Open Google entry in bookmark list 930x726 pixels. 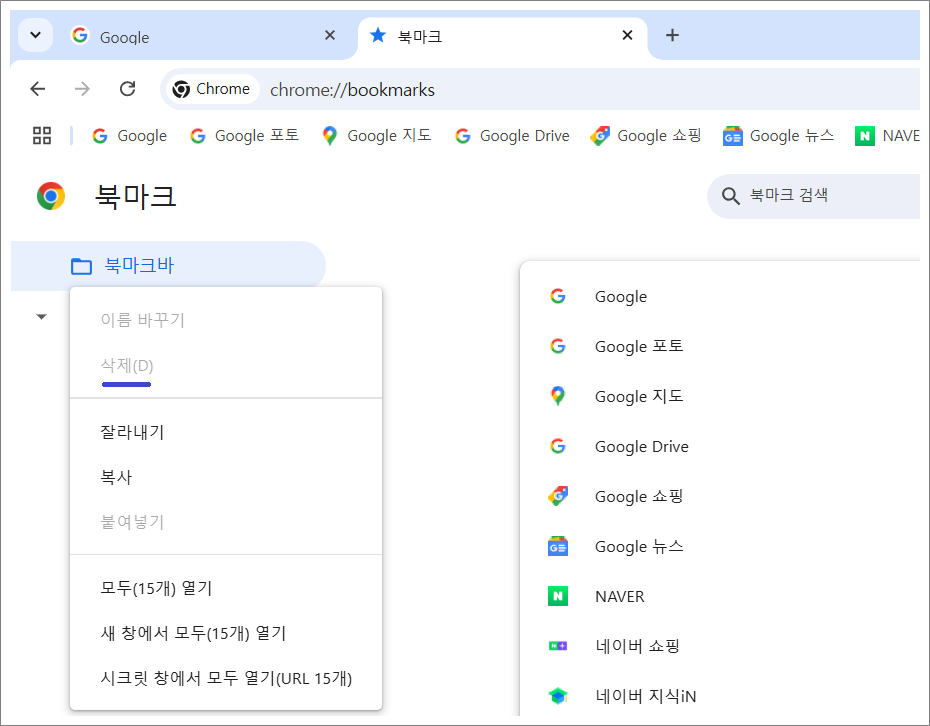pyautogui.click(x=720, y=296)
